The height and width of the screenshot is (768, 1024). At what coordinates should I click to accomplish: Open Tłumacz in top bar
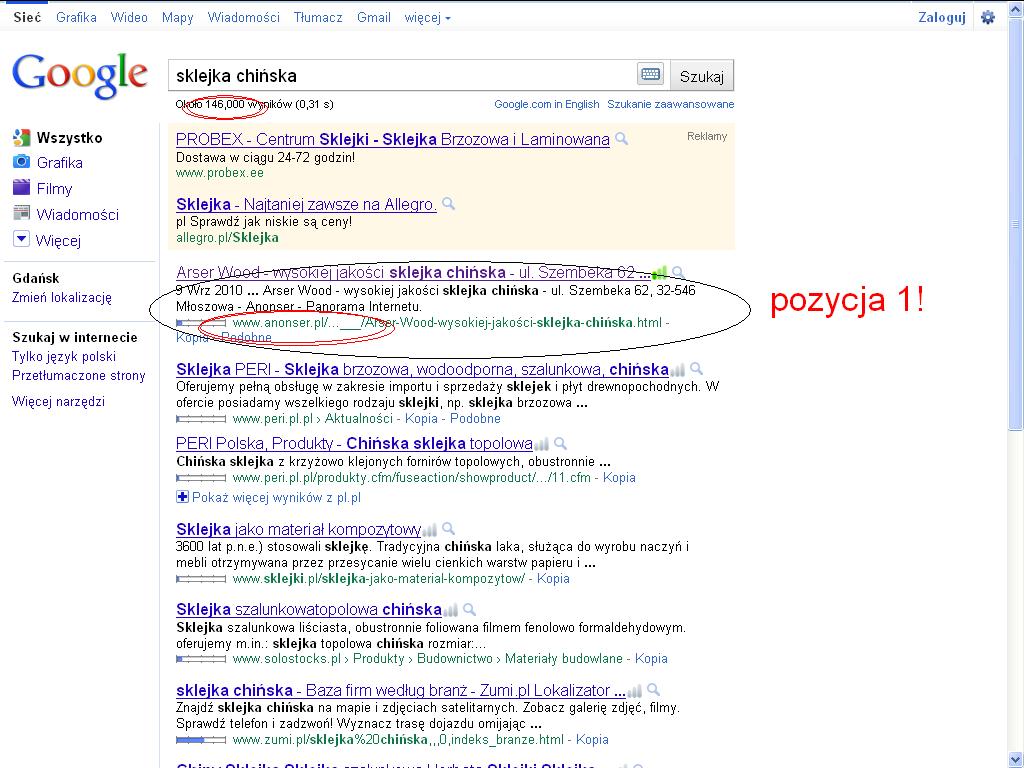[318, 18]
